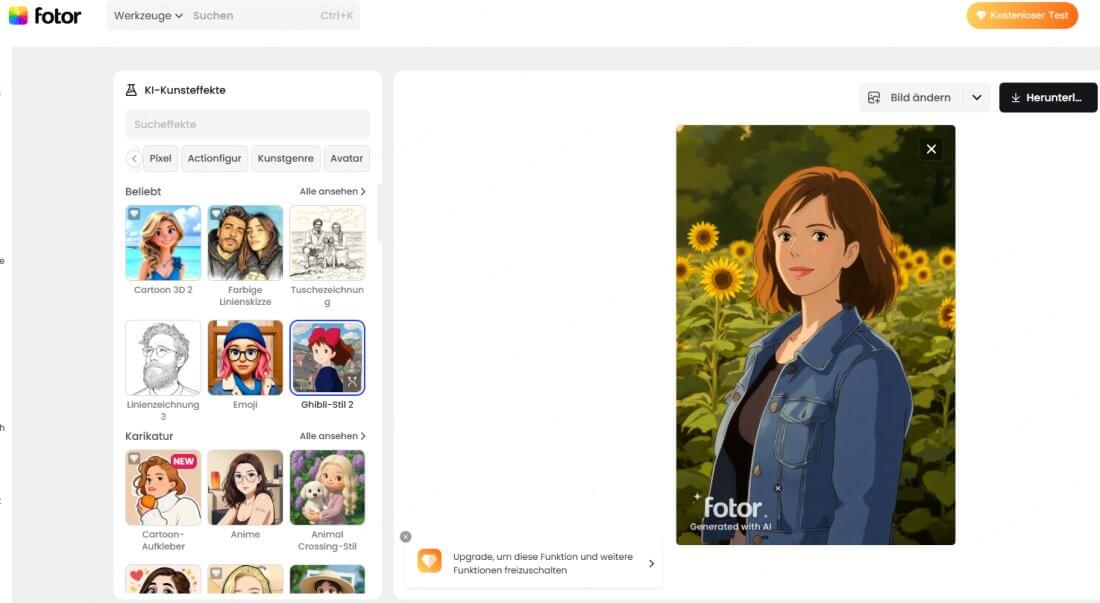
Task: Click the Sucheffekte search field
Action: point(247,125)
